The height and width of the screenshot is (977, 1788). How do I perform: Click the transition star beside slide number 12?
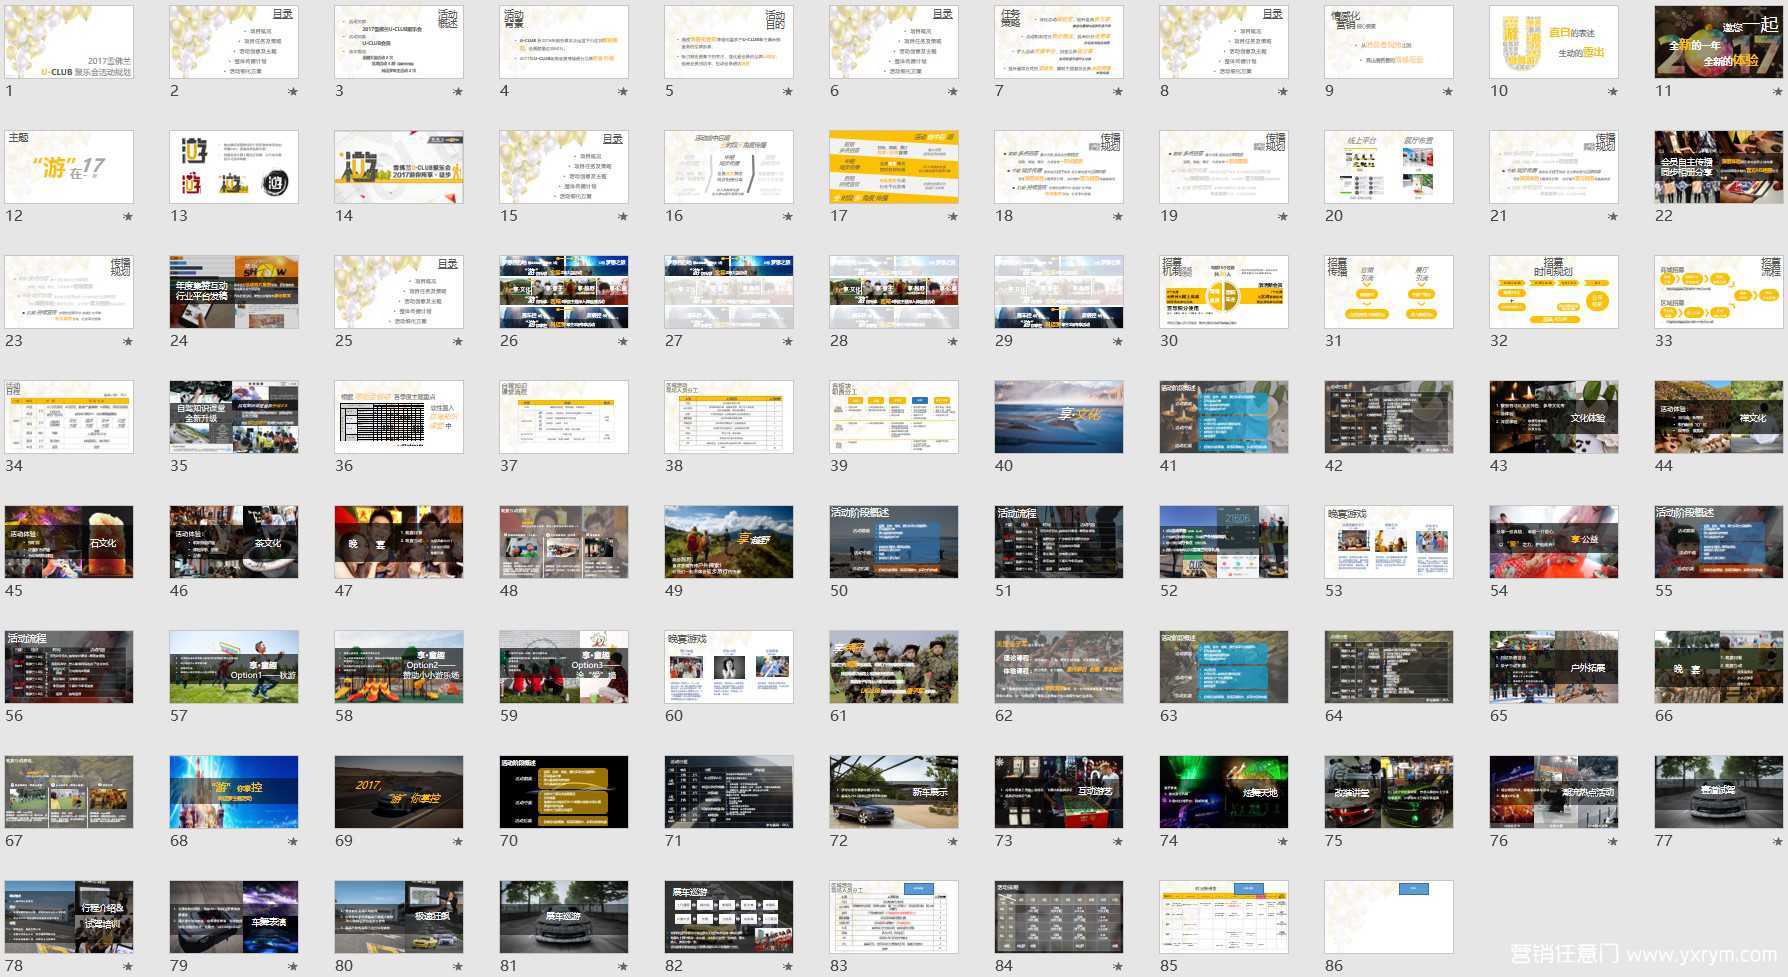click(x=128, y=217)
